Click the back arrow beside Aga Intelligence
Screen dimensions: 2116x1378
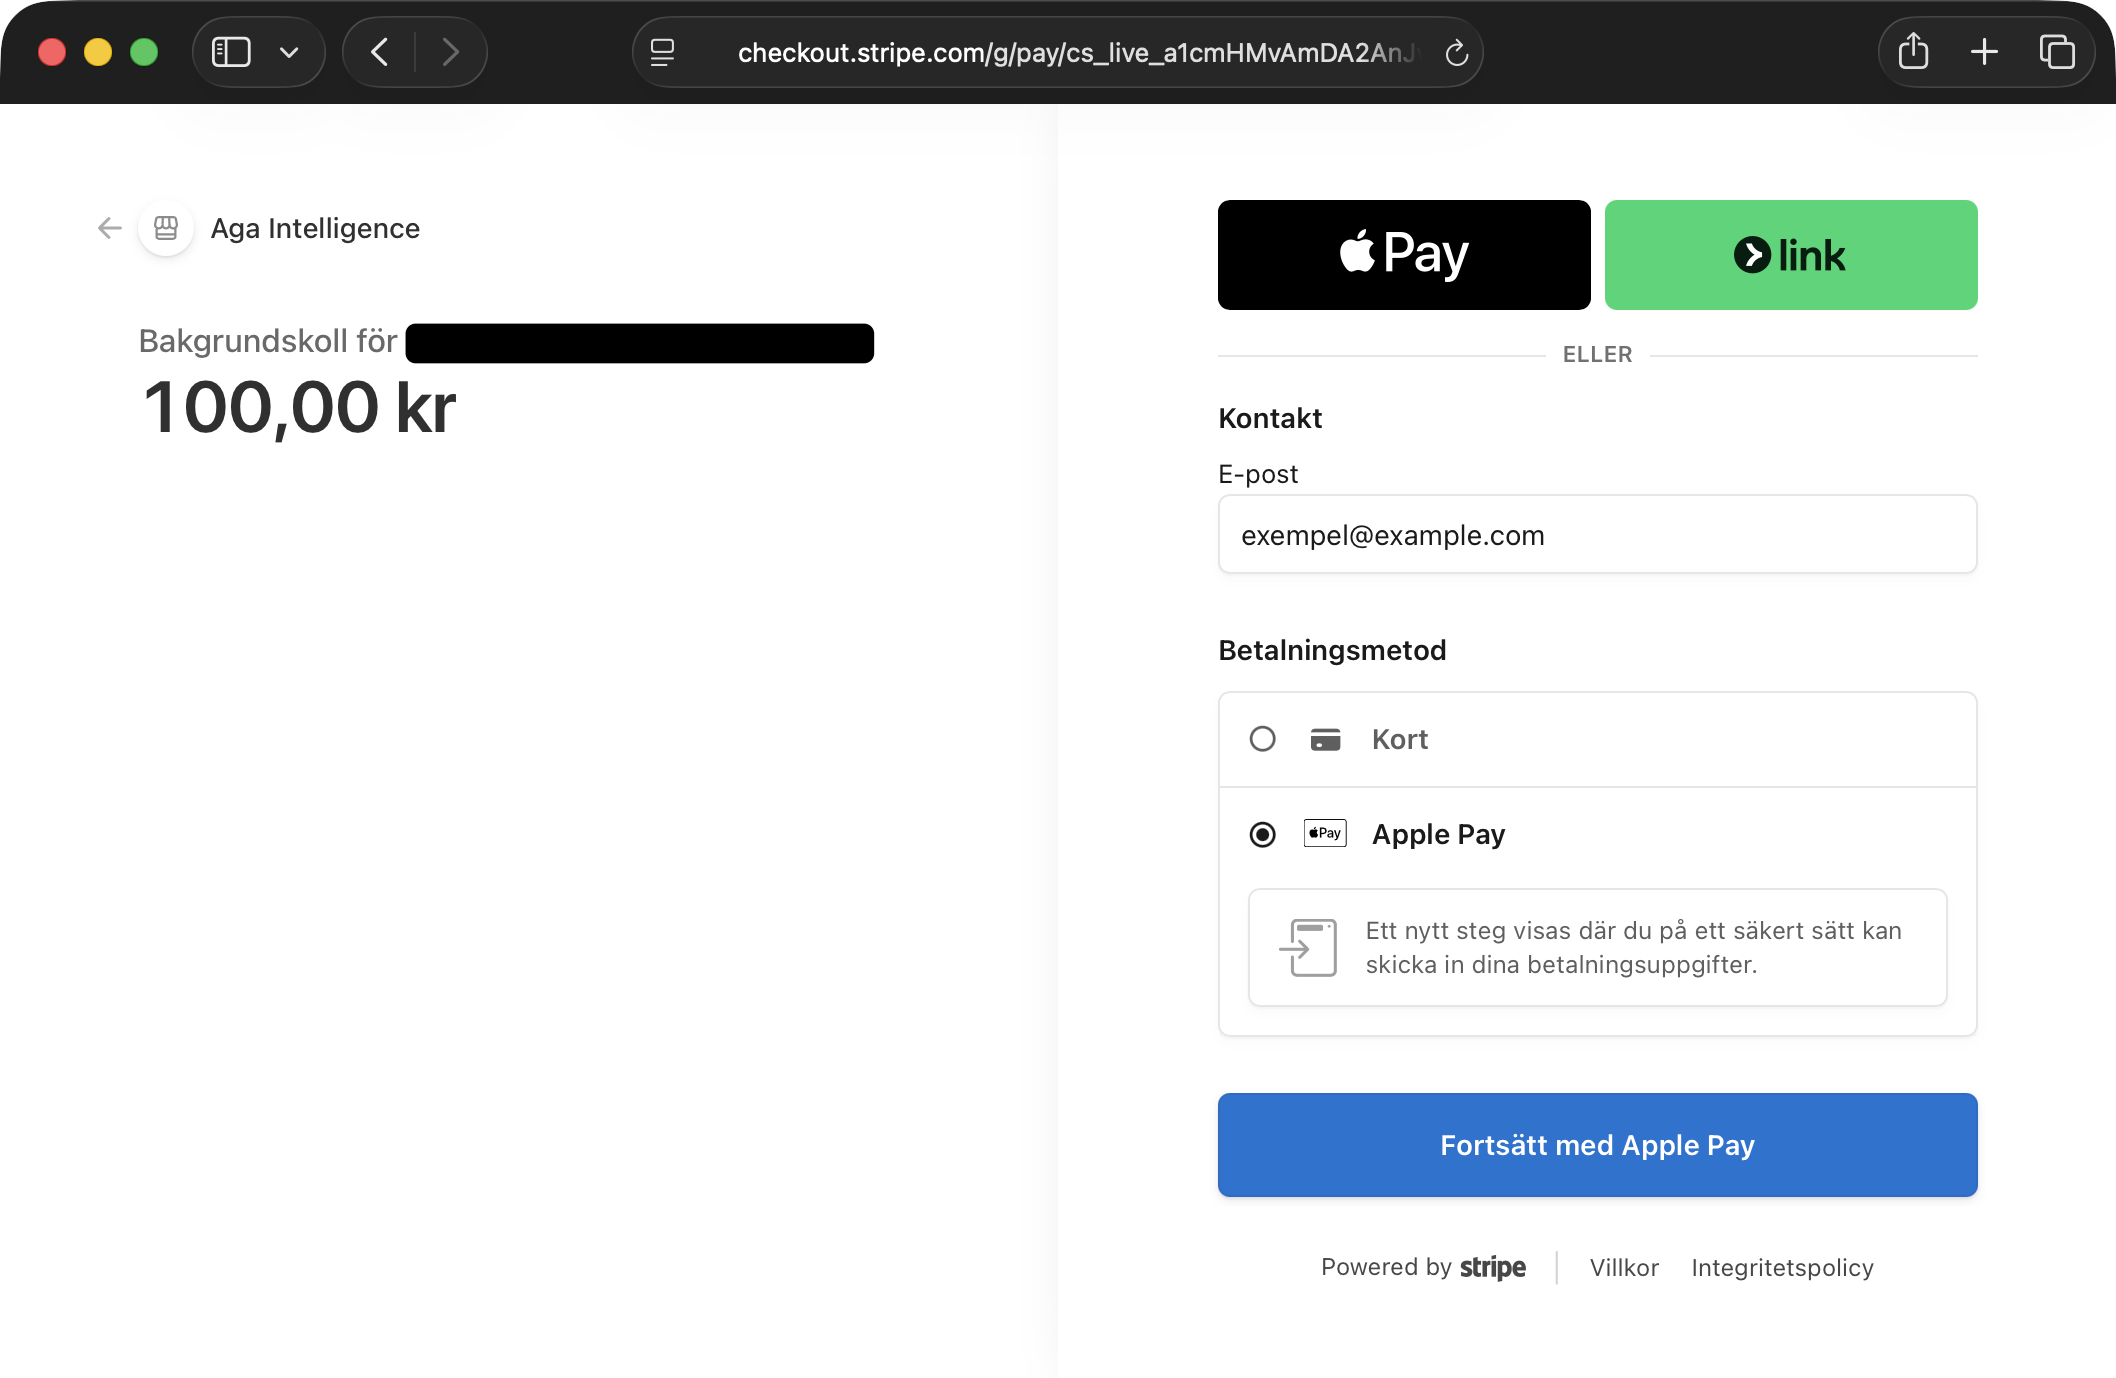[110, 228]
